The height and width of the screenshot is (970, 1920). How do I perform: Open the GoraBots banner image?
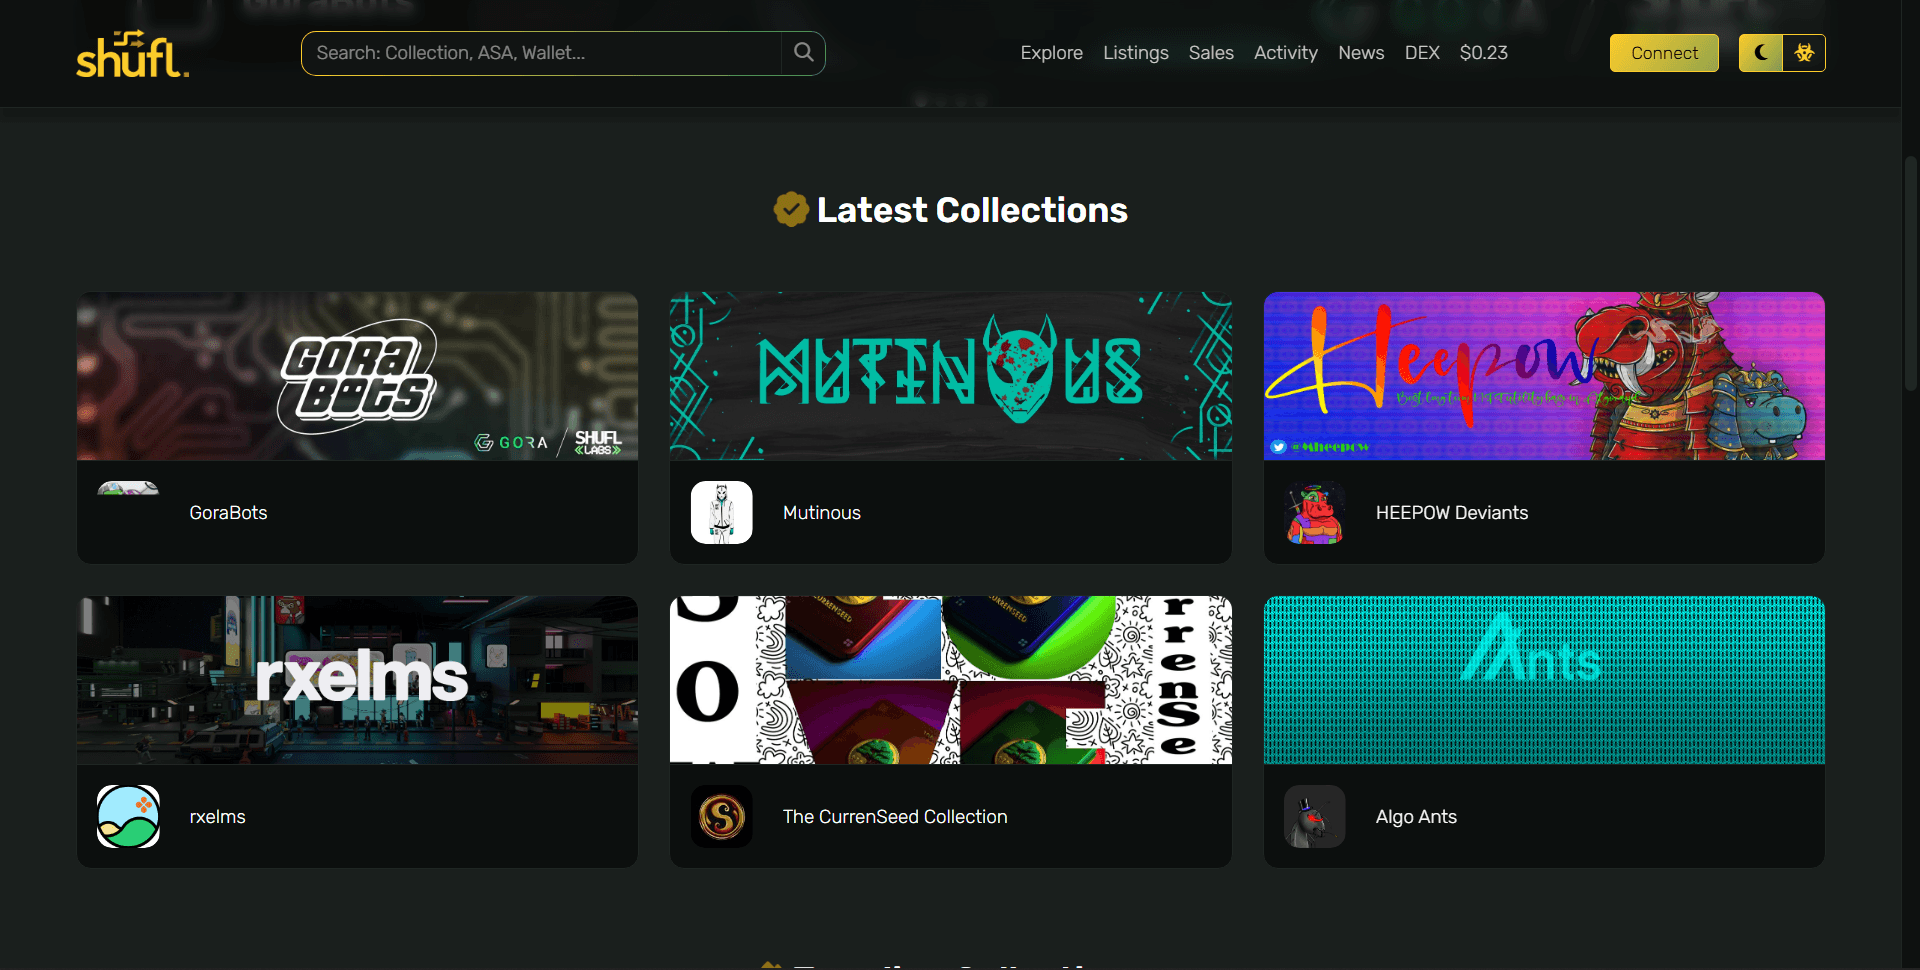click(x=357, y=376)
